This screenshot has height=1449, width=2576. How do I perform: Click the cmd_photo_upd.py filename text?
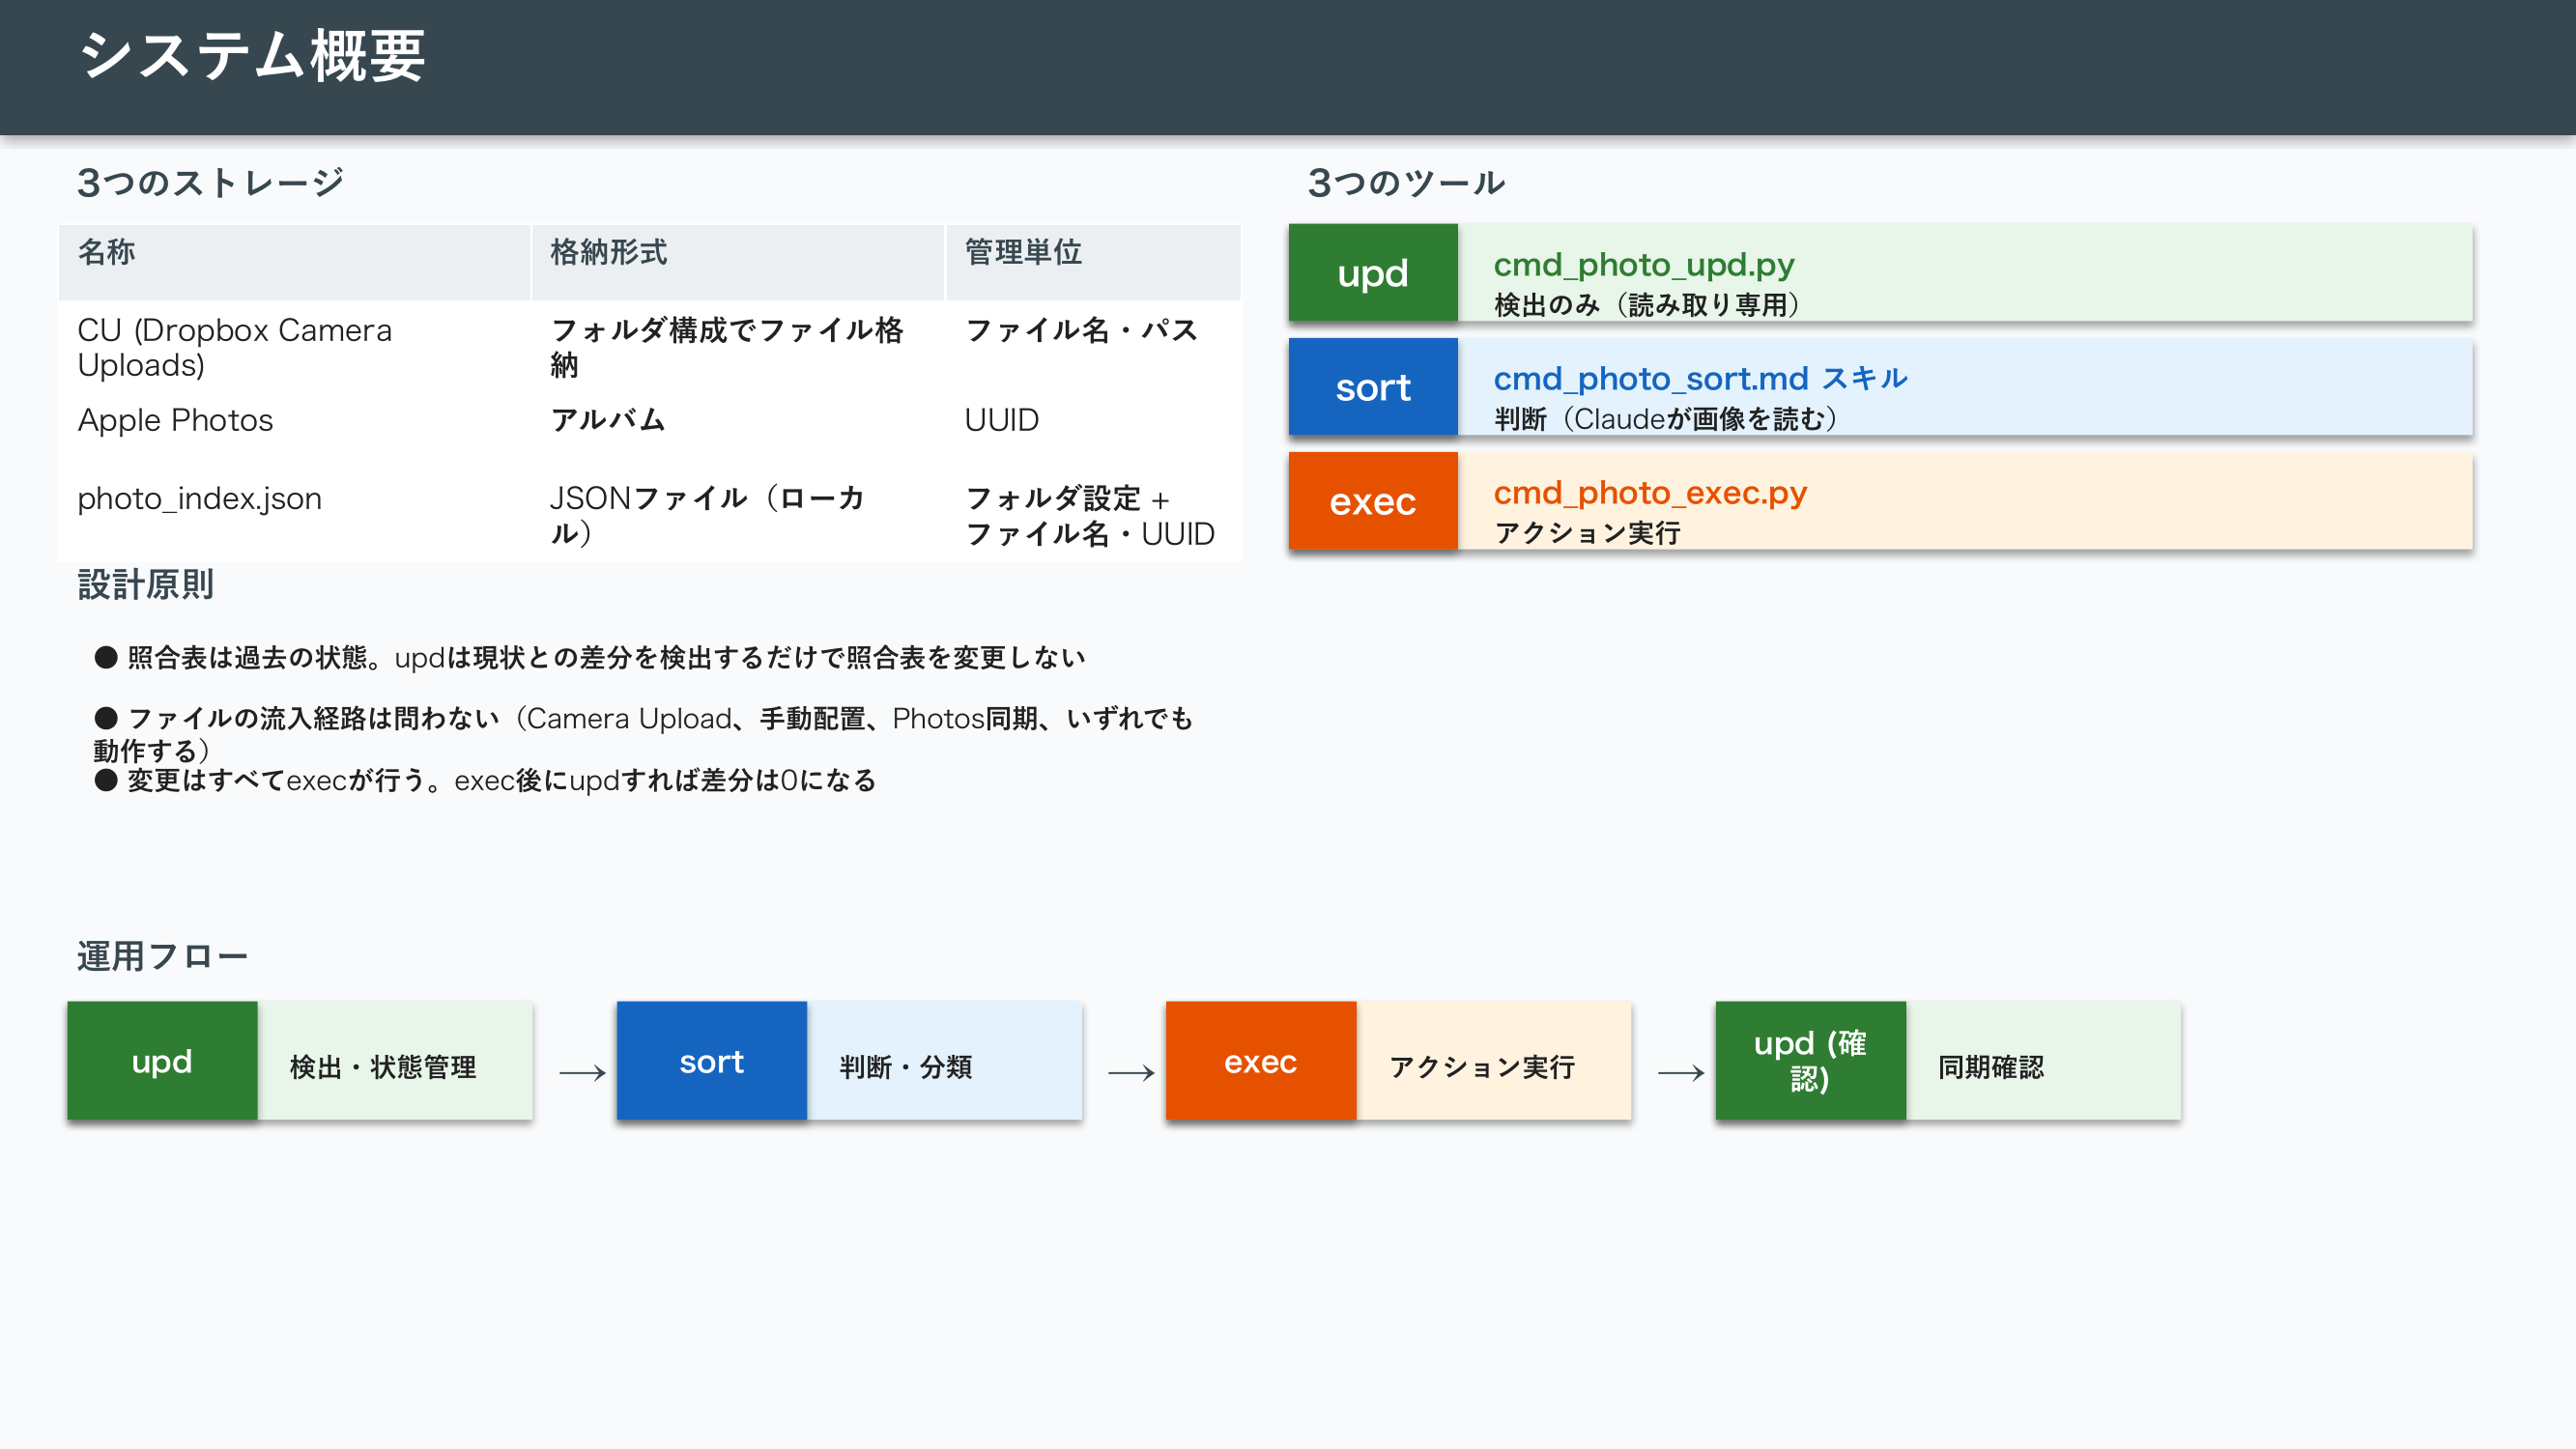1643,265
